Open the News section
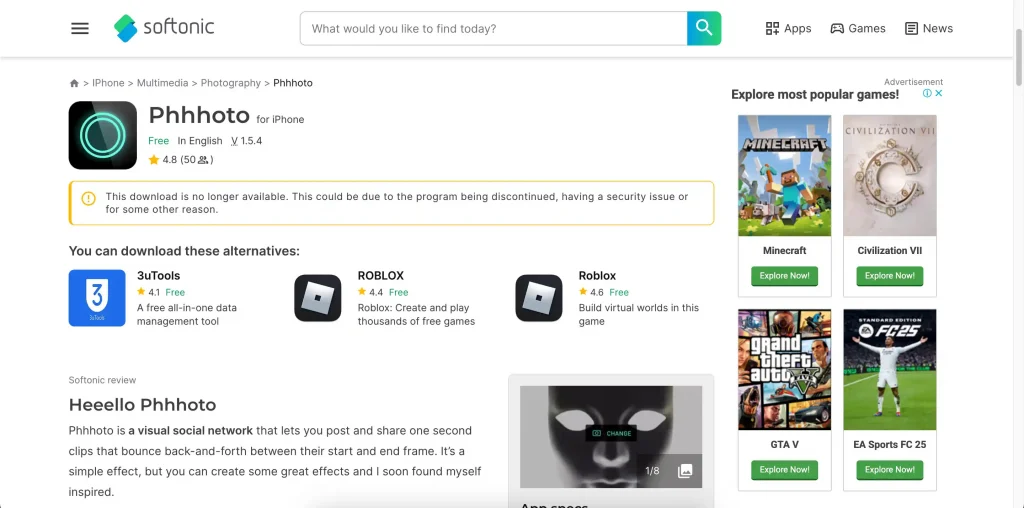Viewport: 1024px width, 508px height. [928, 29]
